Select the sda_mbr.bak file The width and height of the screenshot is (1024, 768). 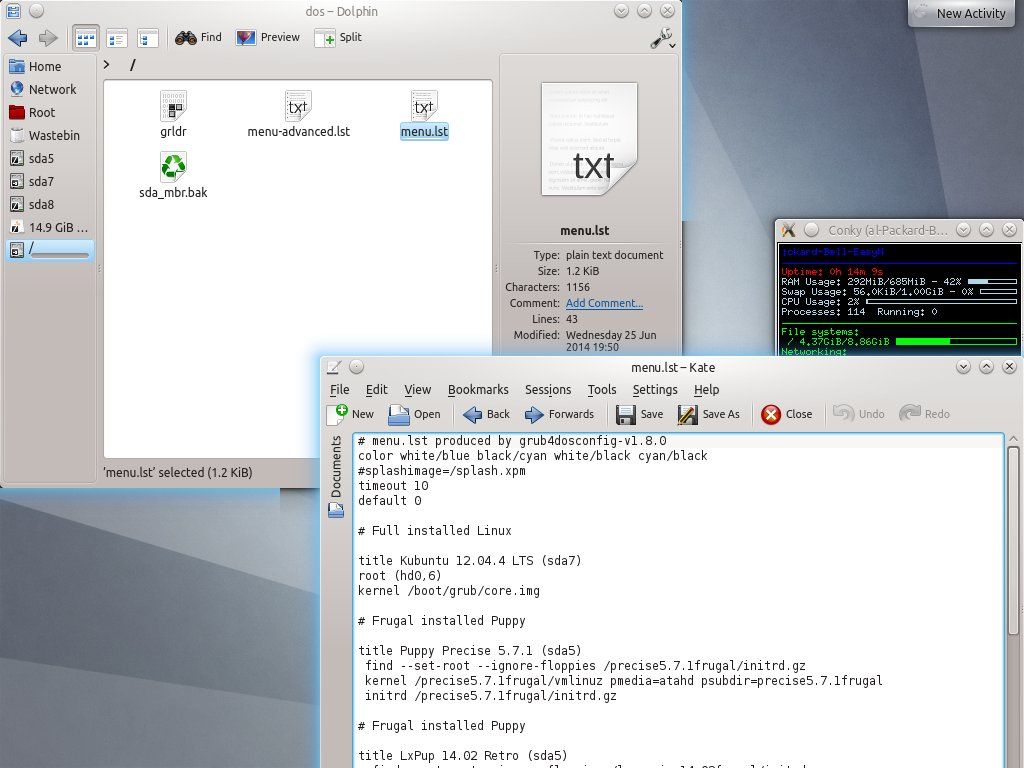pos(173,176)
